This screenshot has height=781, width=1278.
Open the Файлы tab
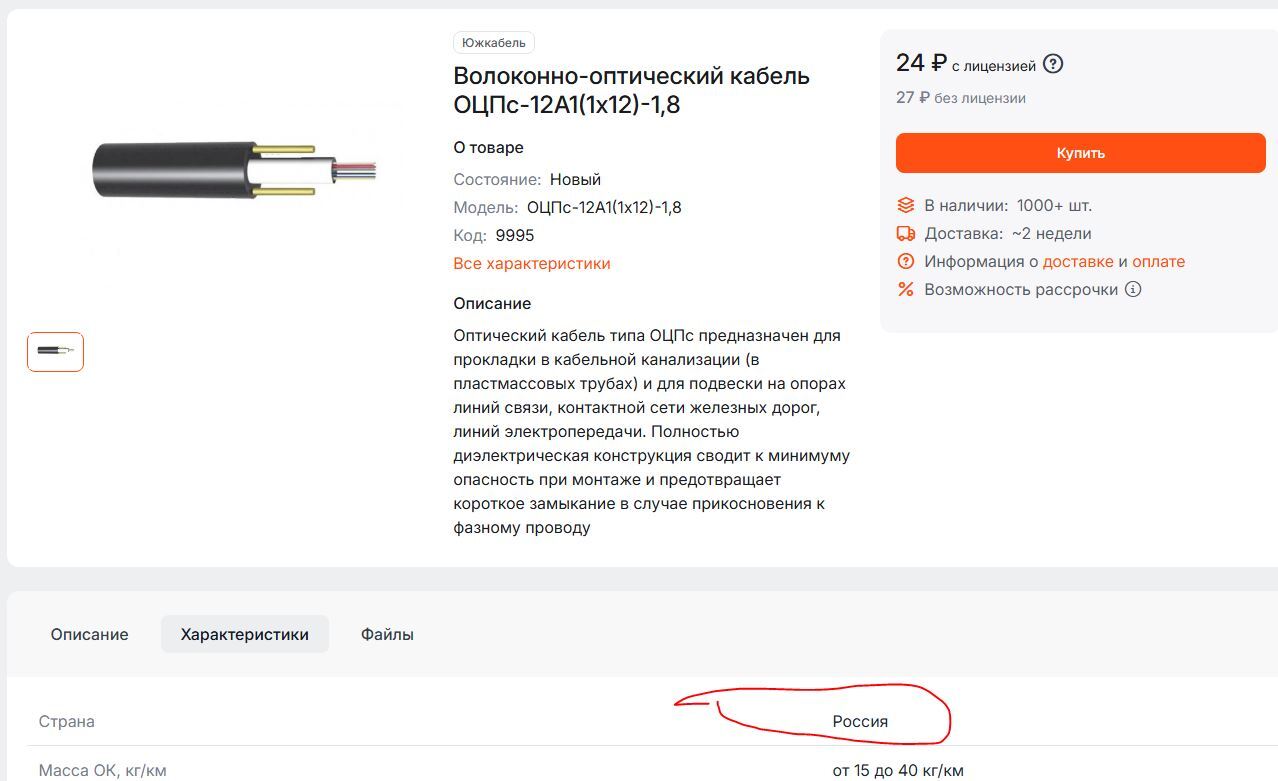pyautogui.click(x=387, y=634)
